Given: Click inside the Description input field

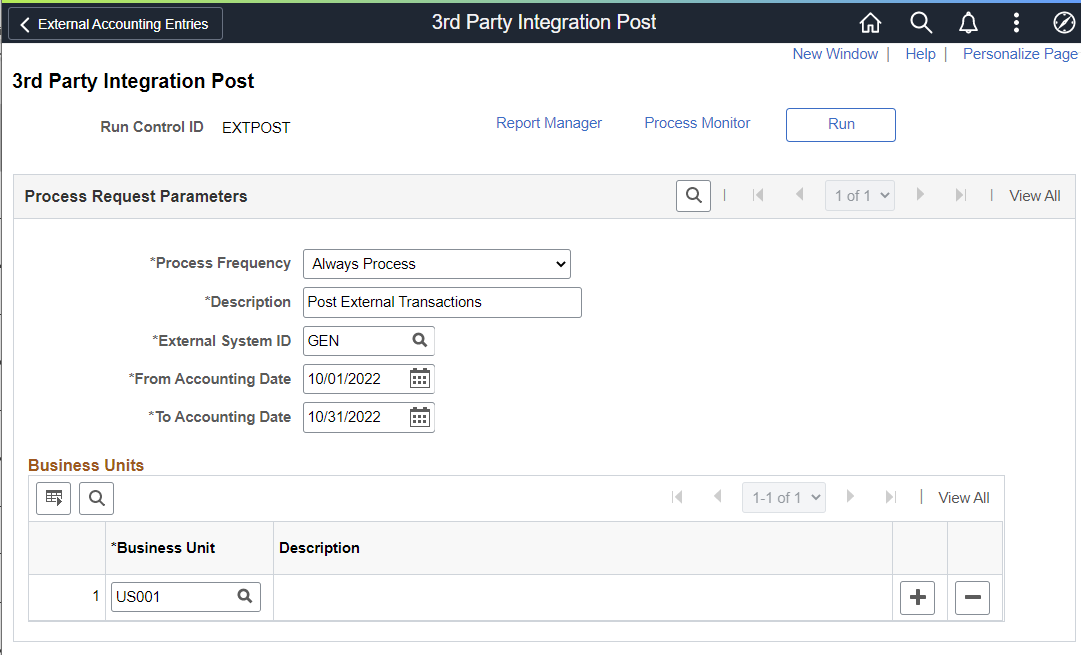Looking at the screenshot, I should coord(441,302).
